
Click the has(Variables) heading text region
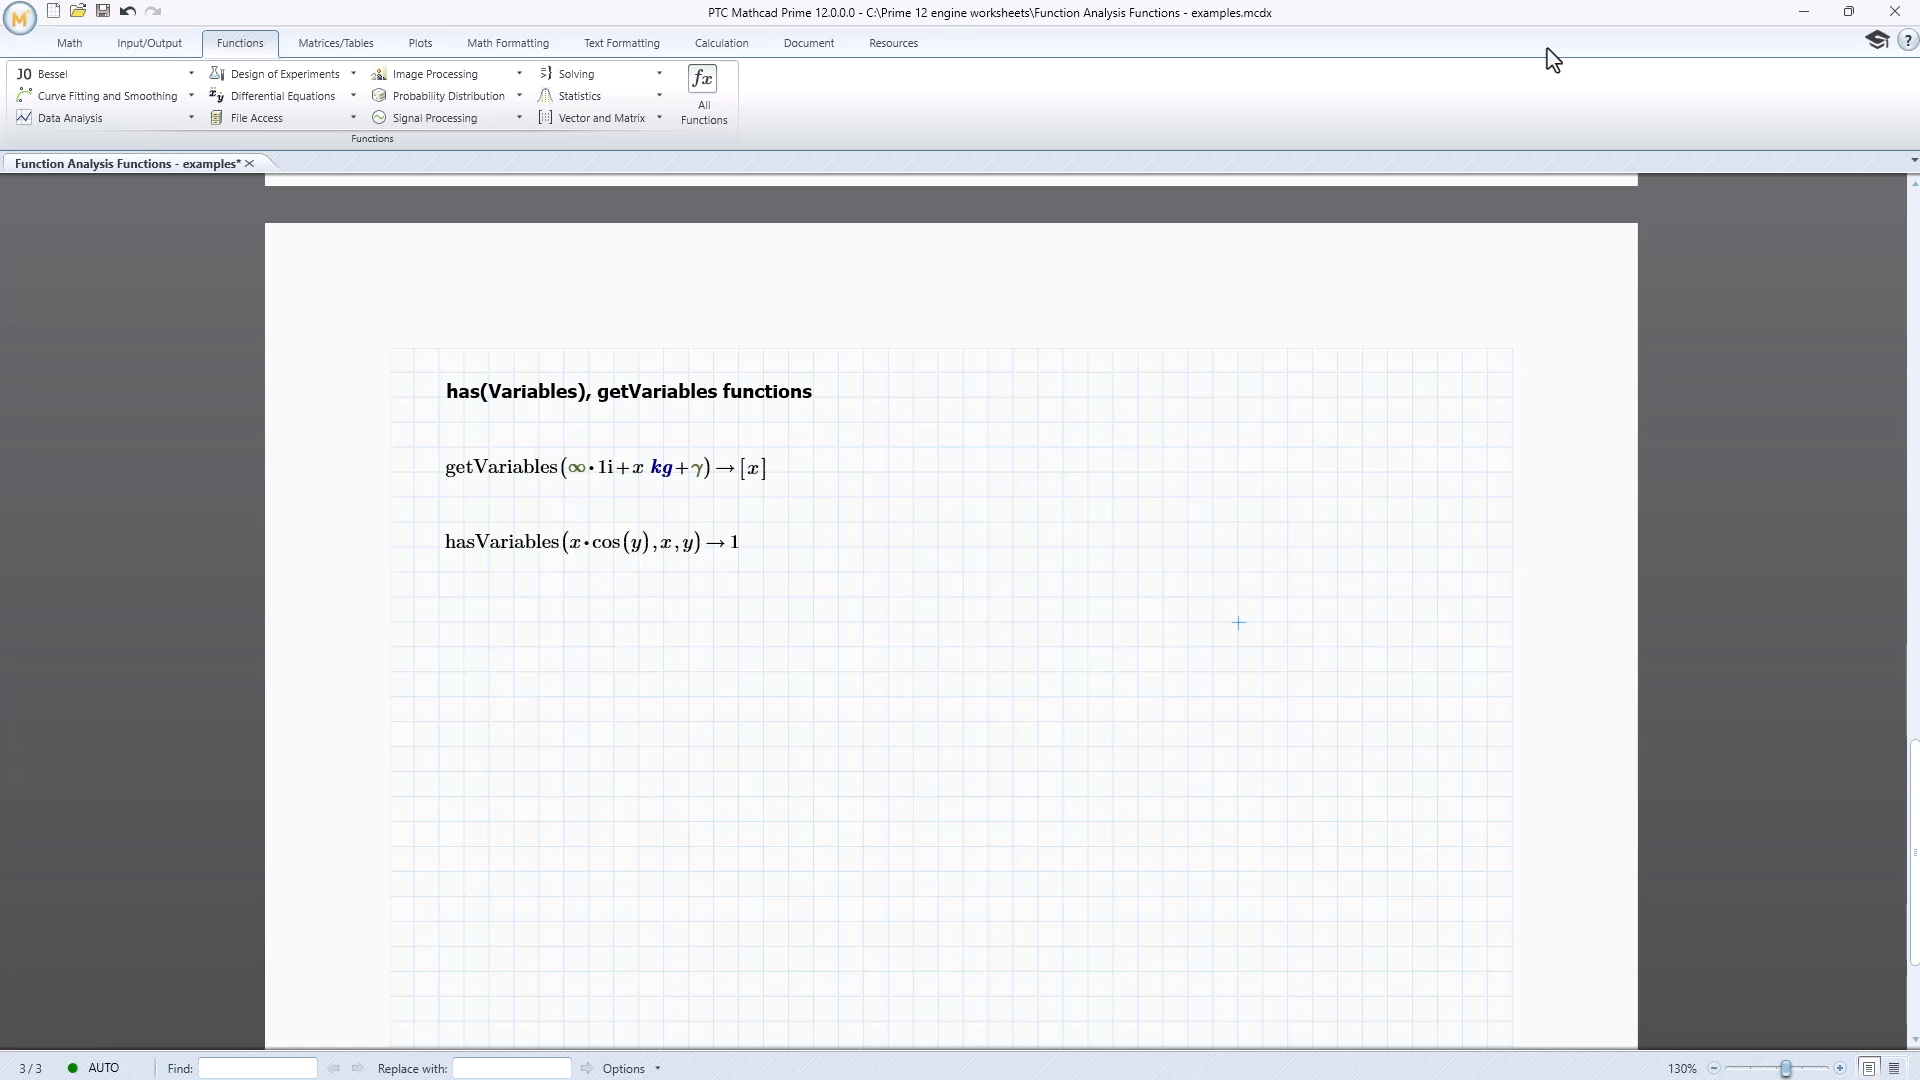[629, 392]
